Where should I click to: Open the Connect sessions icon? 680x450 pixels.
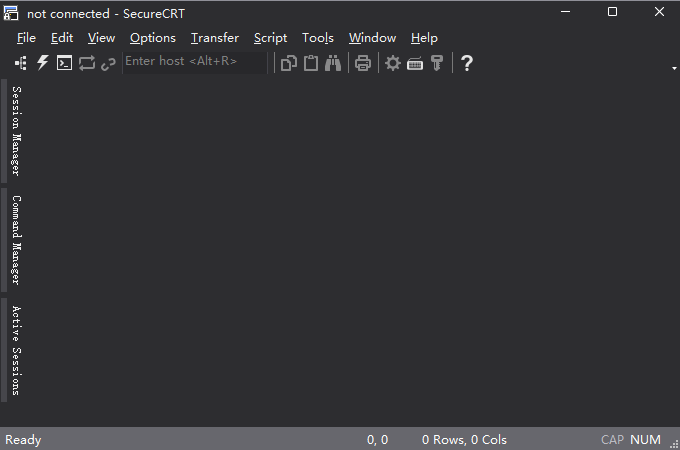pyautogui.click(x=20, y=63)
